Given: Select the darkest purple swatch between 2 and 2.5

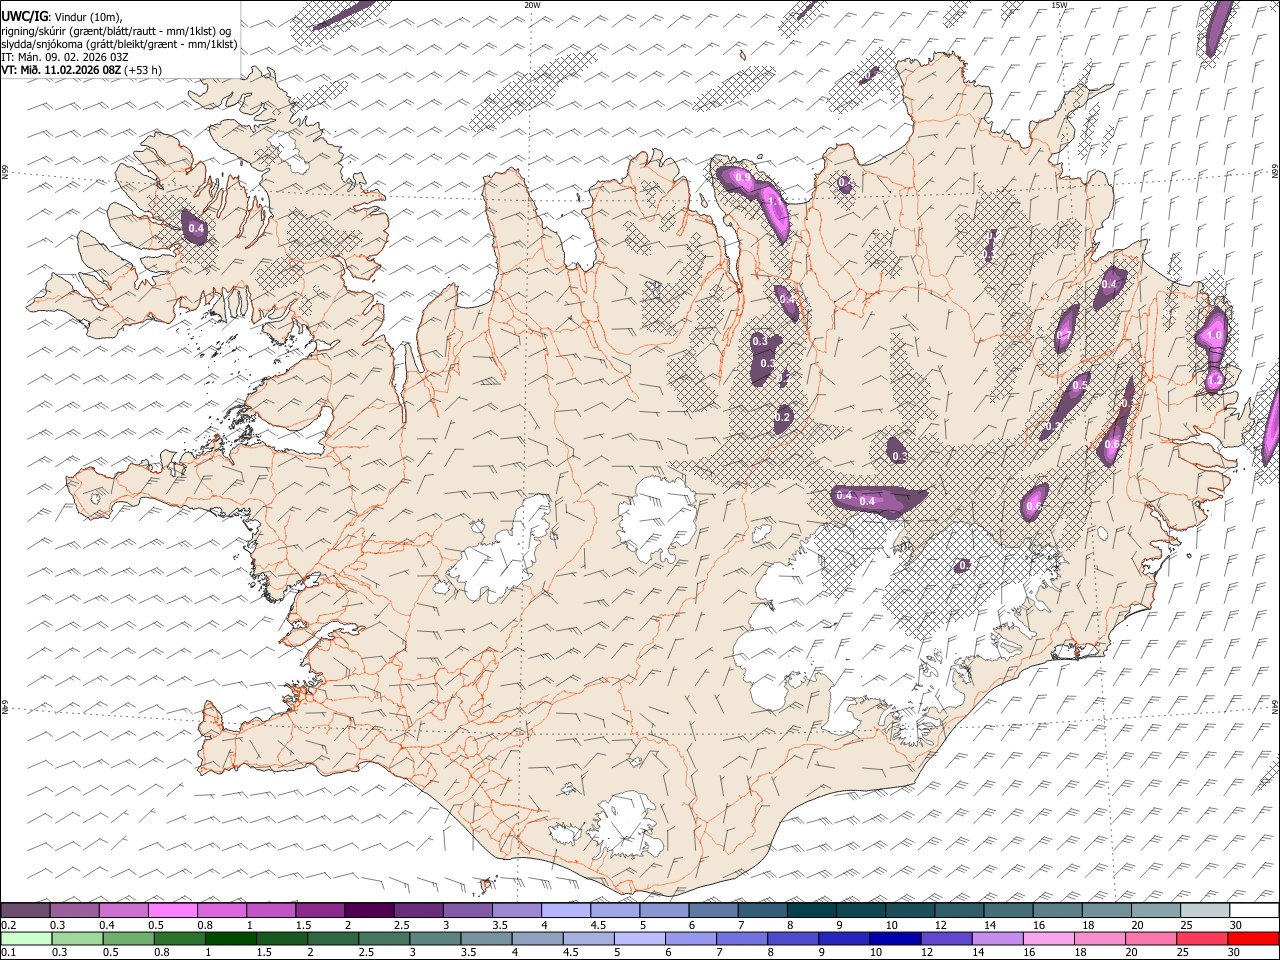Looking at the screenshot, I should coord(368,910).
